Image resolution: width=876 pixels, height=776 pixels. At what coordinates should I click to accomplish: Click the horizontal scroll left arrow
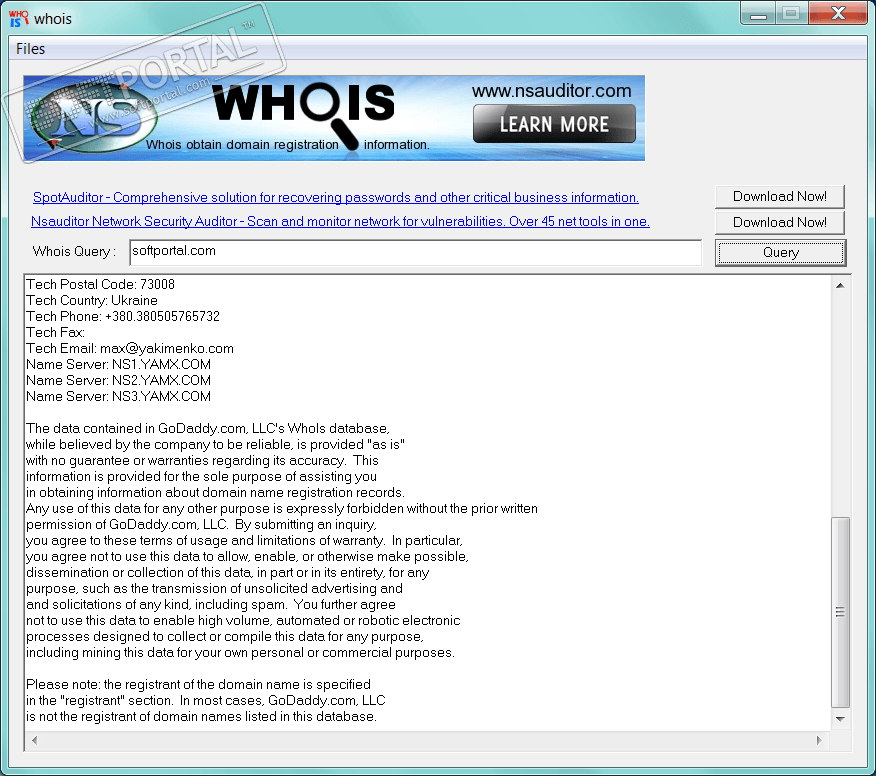point(35,740)
